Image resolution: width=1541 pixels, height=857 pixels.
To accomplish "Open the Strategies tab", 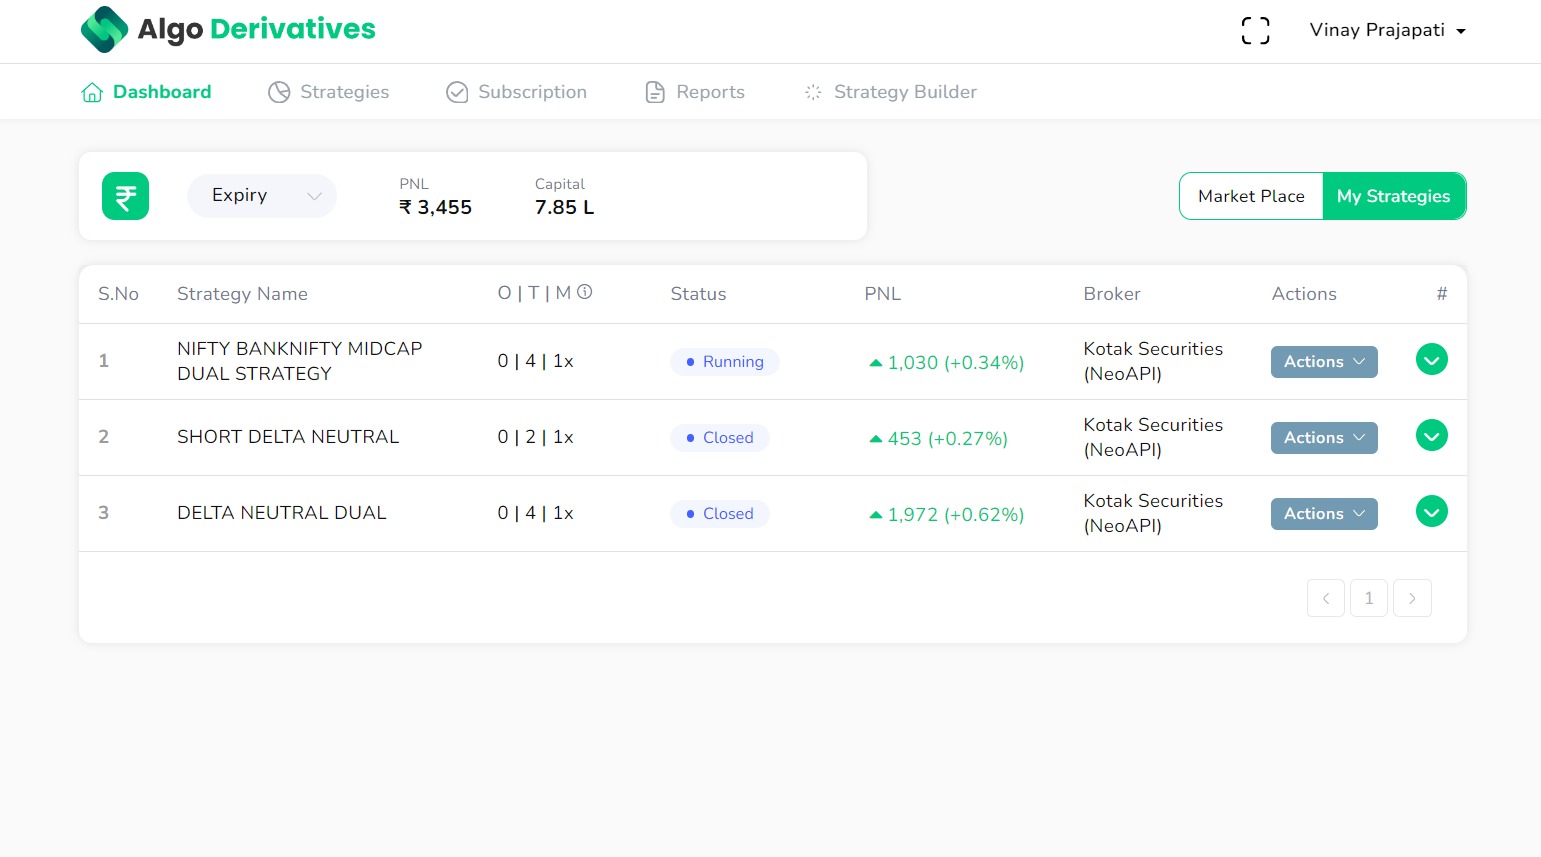I will click(329, 92).
